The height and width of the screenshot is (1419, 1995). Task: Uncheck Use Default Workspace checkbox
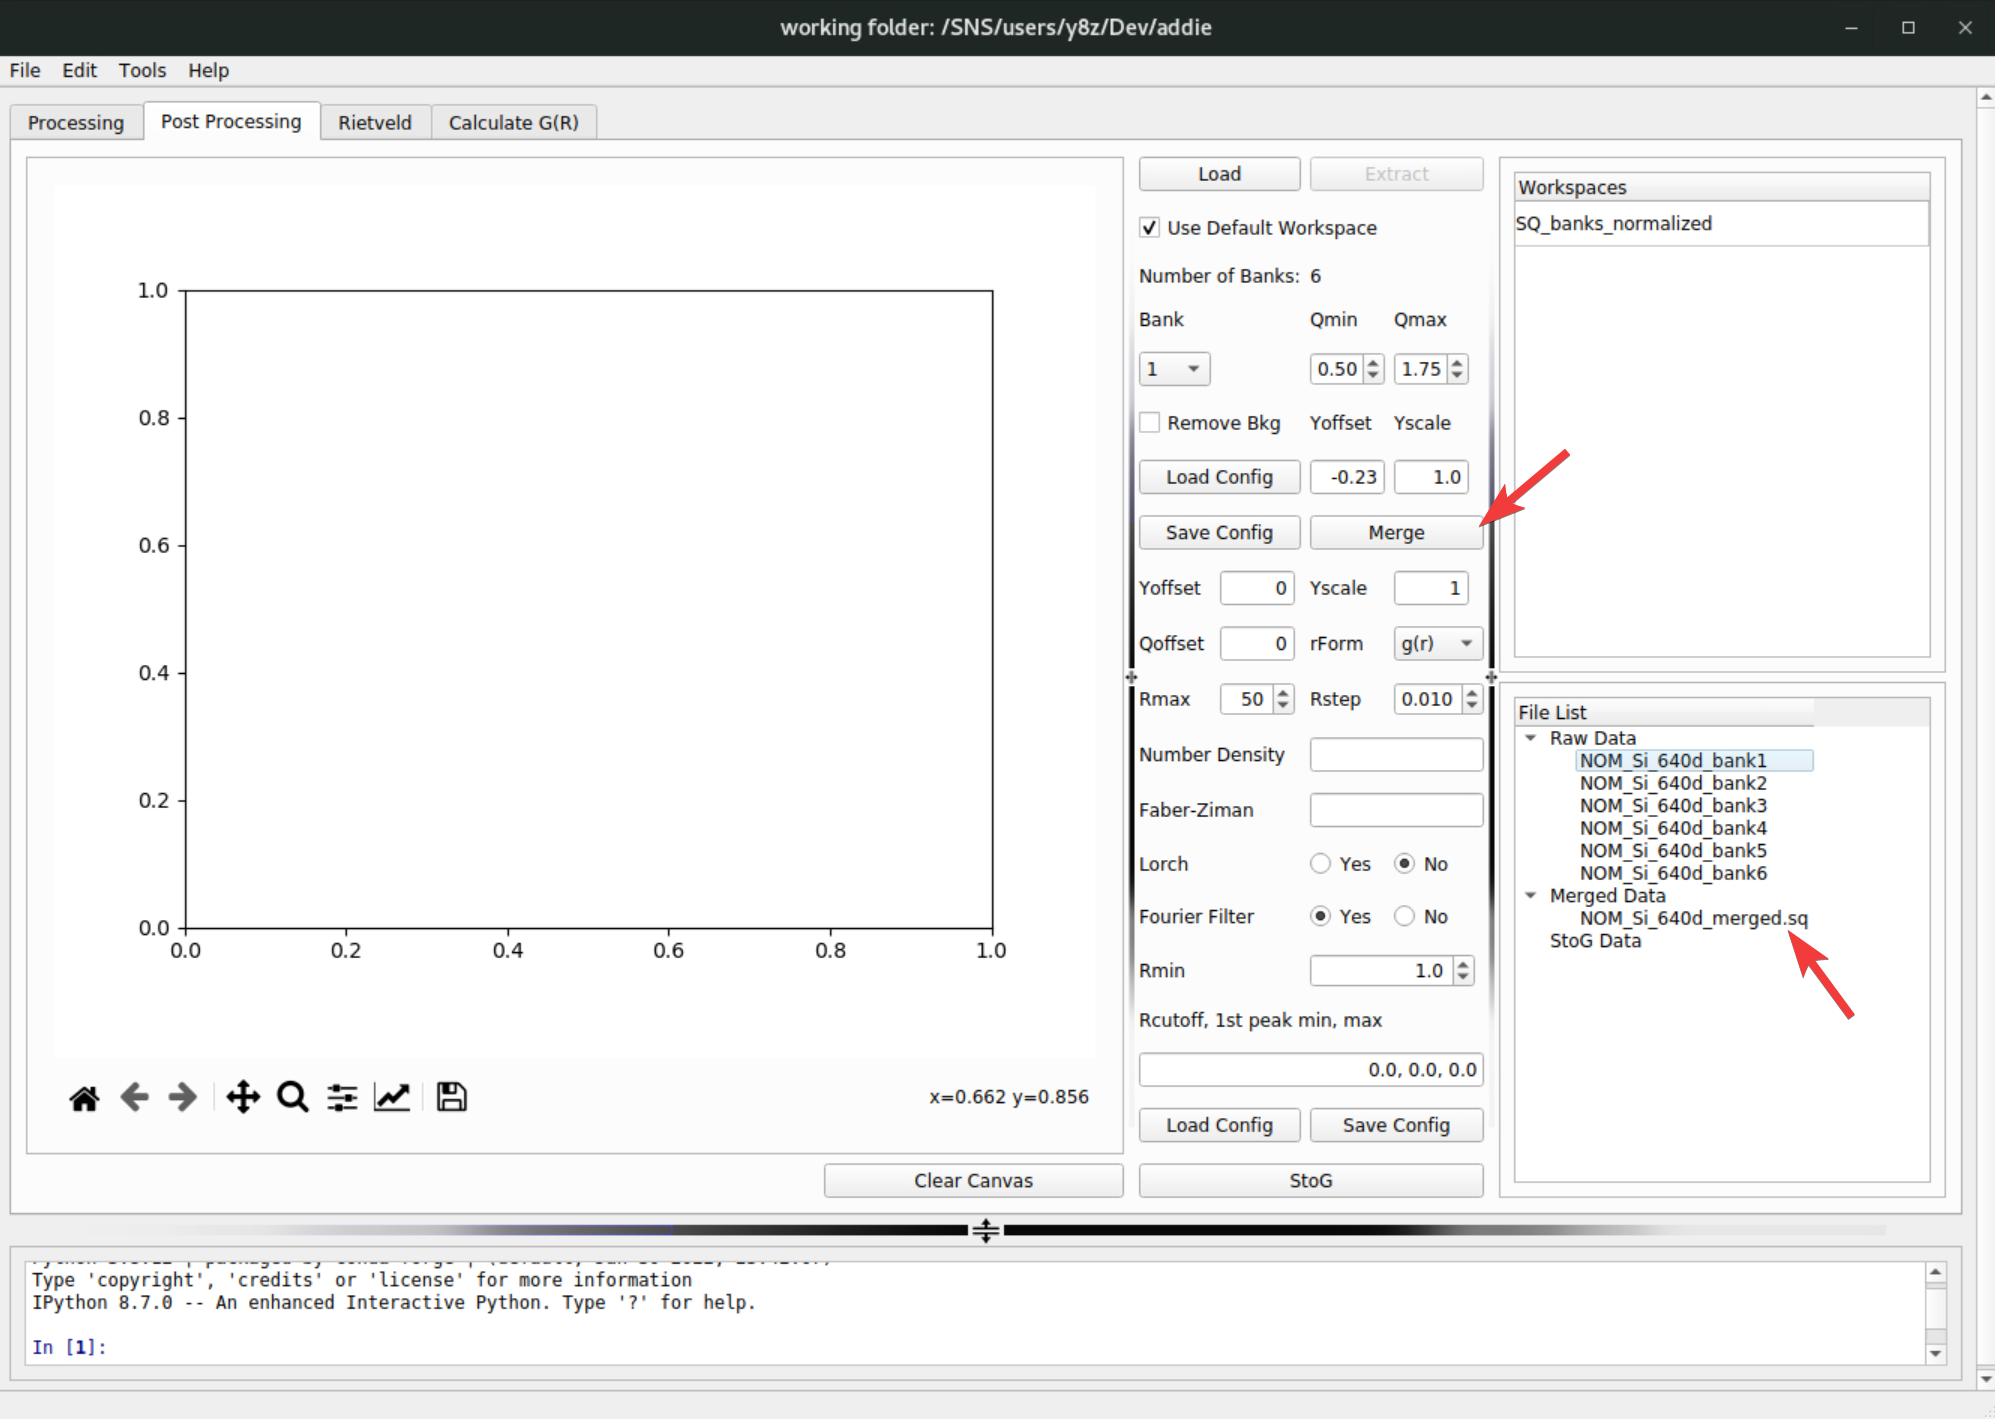pos(1150,228)
